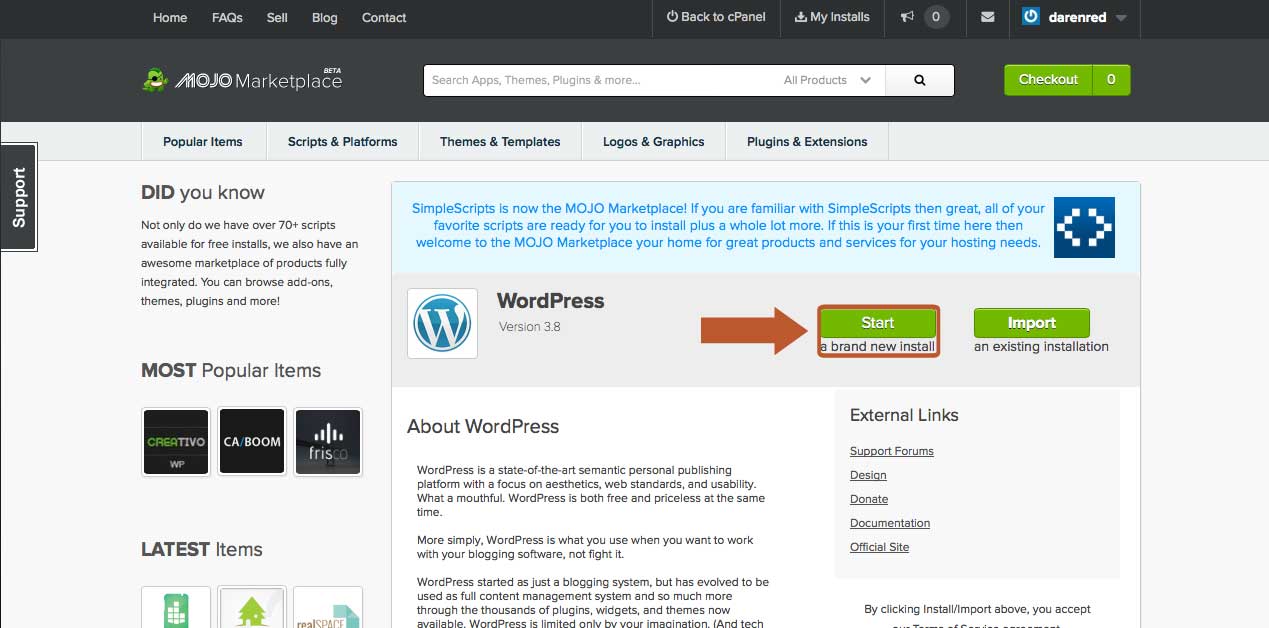The height and width of the screenshot is (628, 1269).
Task: Click the search magnifier button
Action: click(920, 80)
